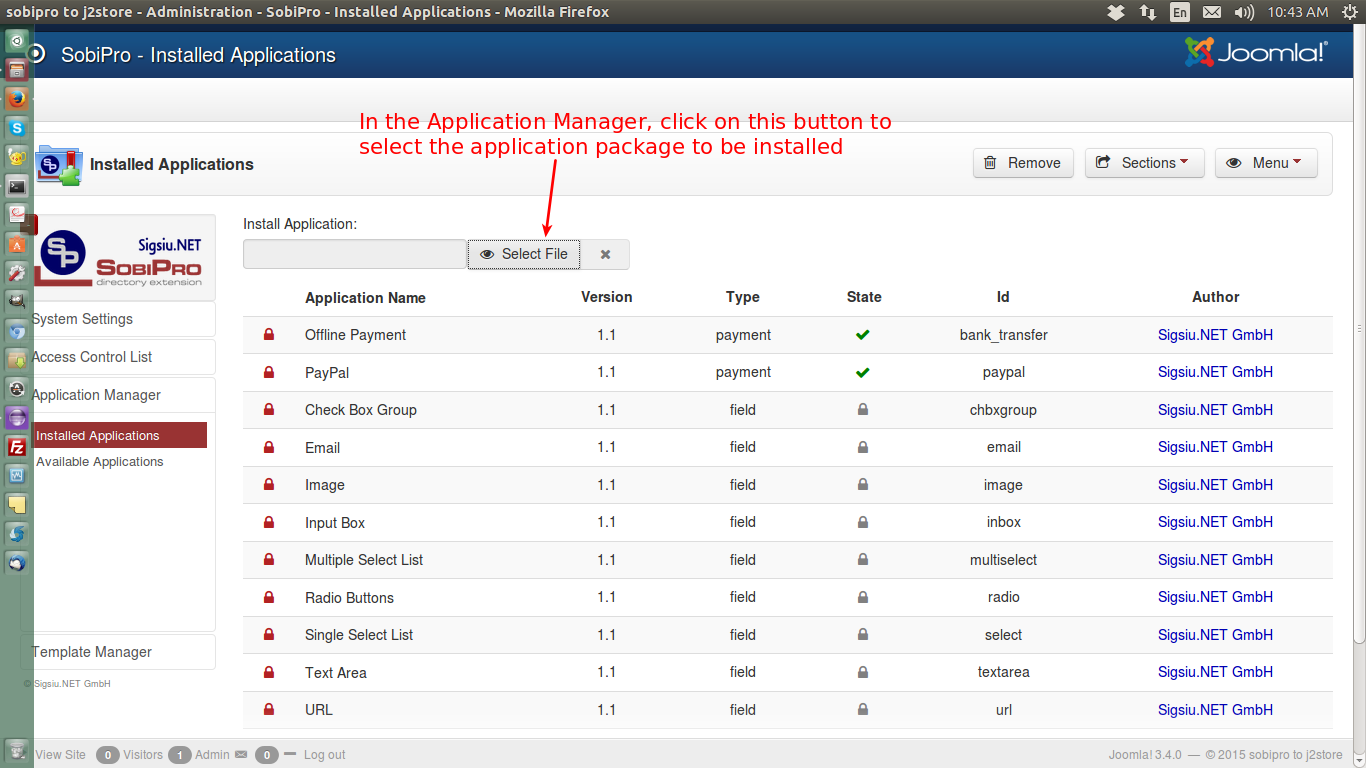
Task: Open the Sections dropdown
Action: [1144, 163]
